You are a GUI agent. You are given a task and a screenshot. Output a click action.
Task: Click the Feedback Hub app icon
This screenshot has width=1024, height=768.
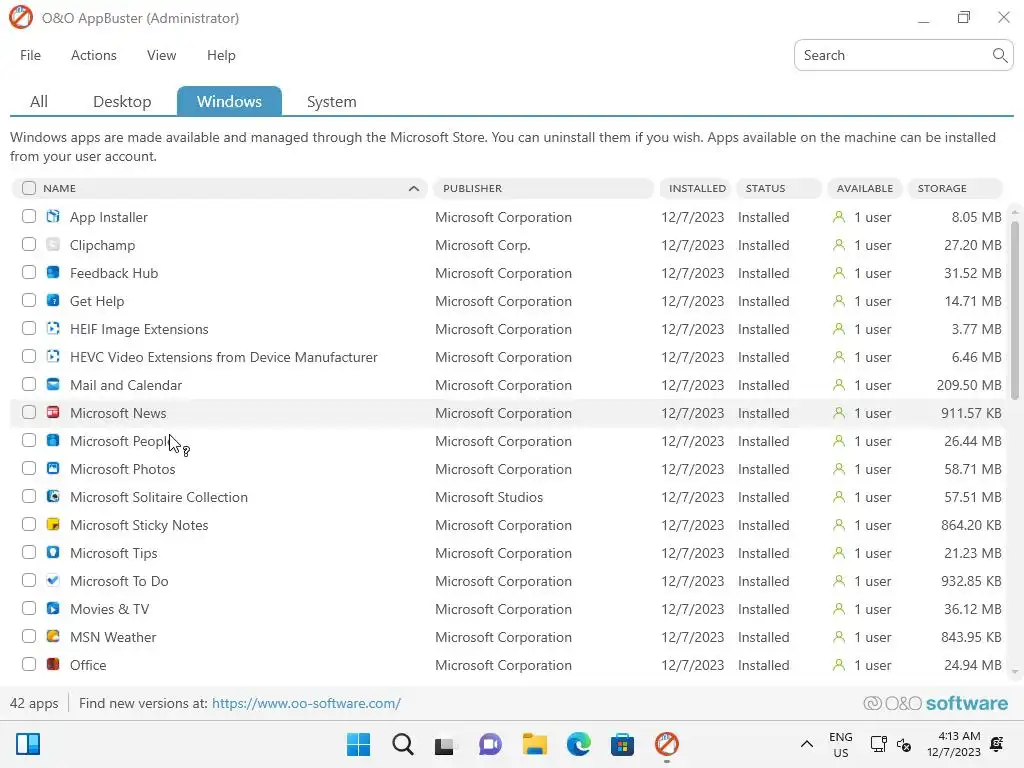click(53, 272)
